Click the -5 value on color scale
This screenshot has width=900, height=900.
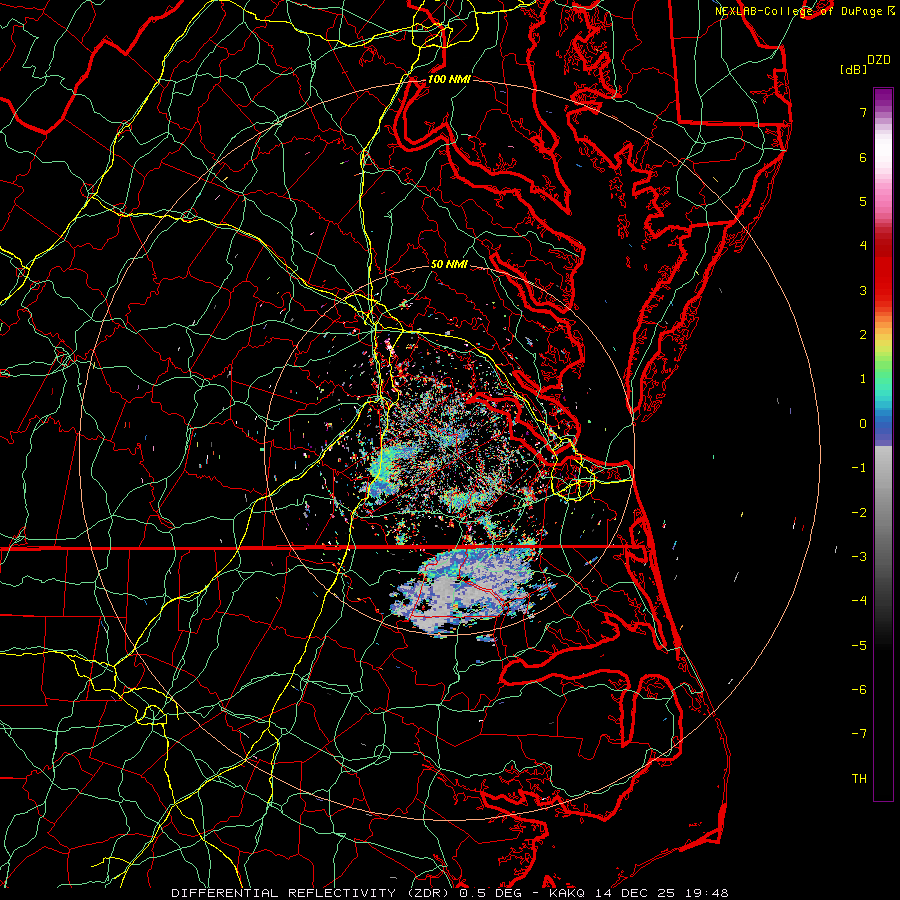click(859, 646)
